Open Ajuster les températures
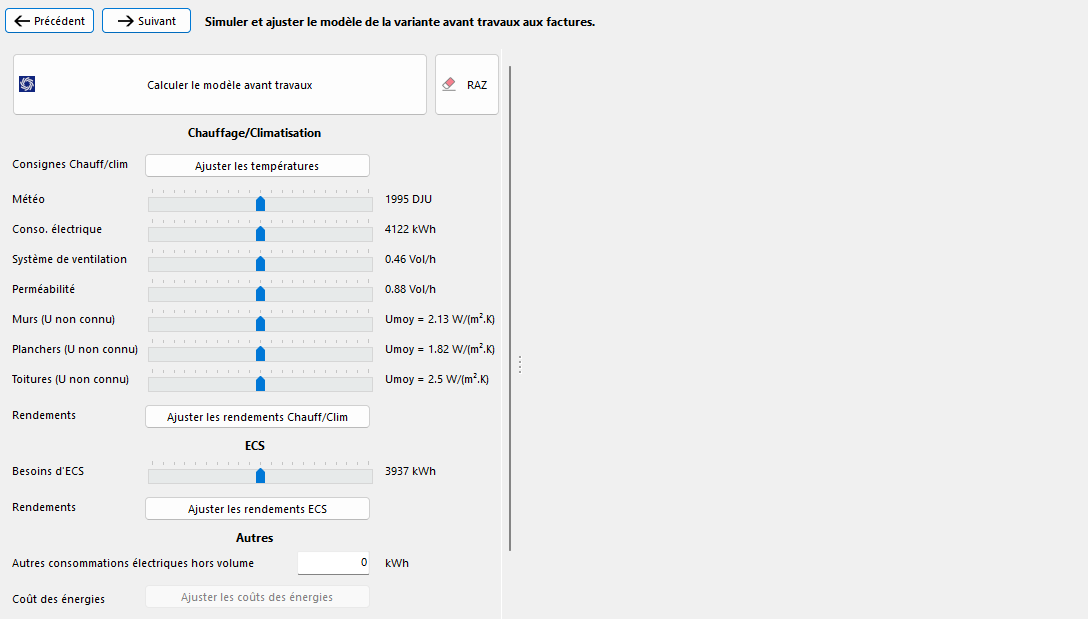This screenshot has height=619, width=1088. [x=257, y=166]
